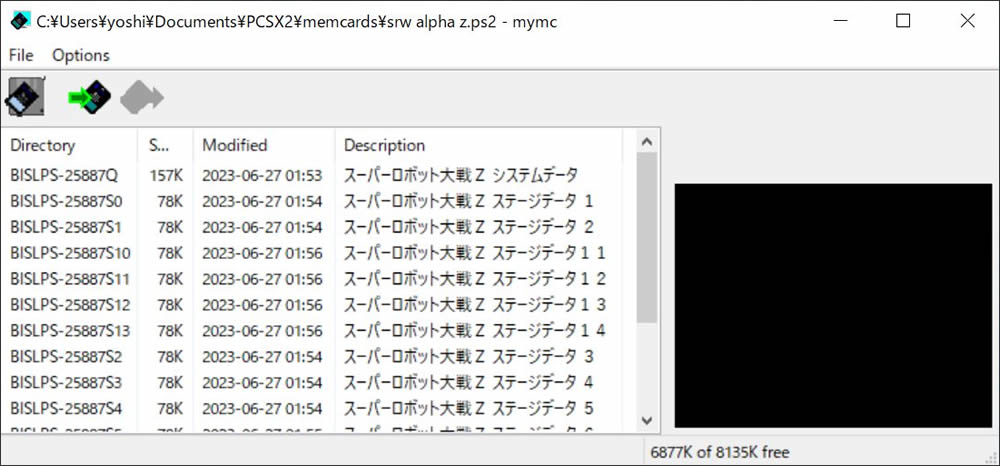Select the BISLPS-25887S2 directory entry

[x=66, y=356]
